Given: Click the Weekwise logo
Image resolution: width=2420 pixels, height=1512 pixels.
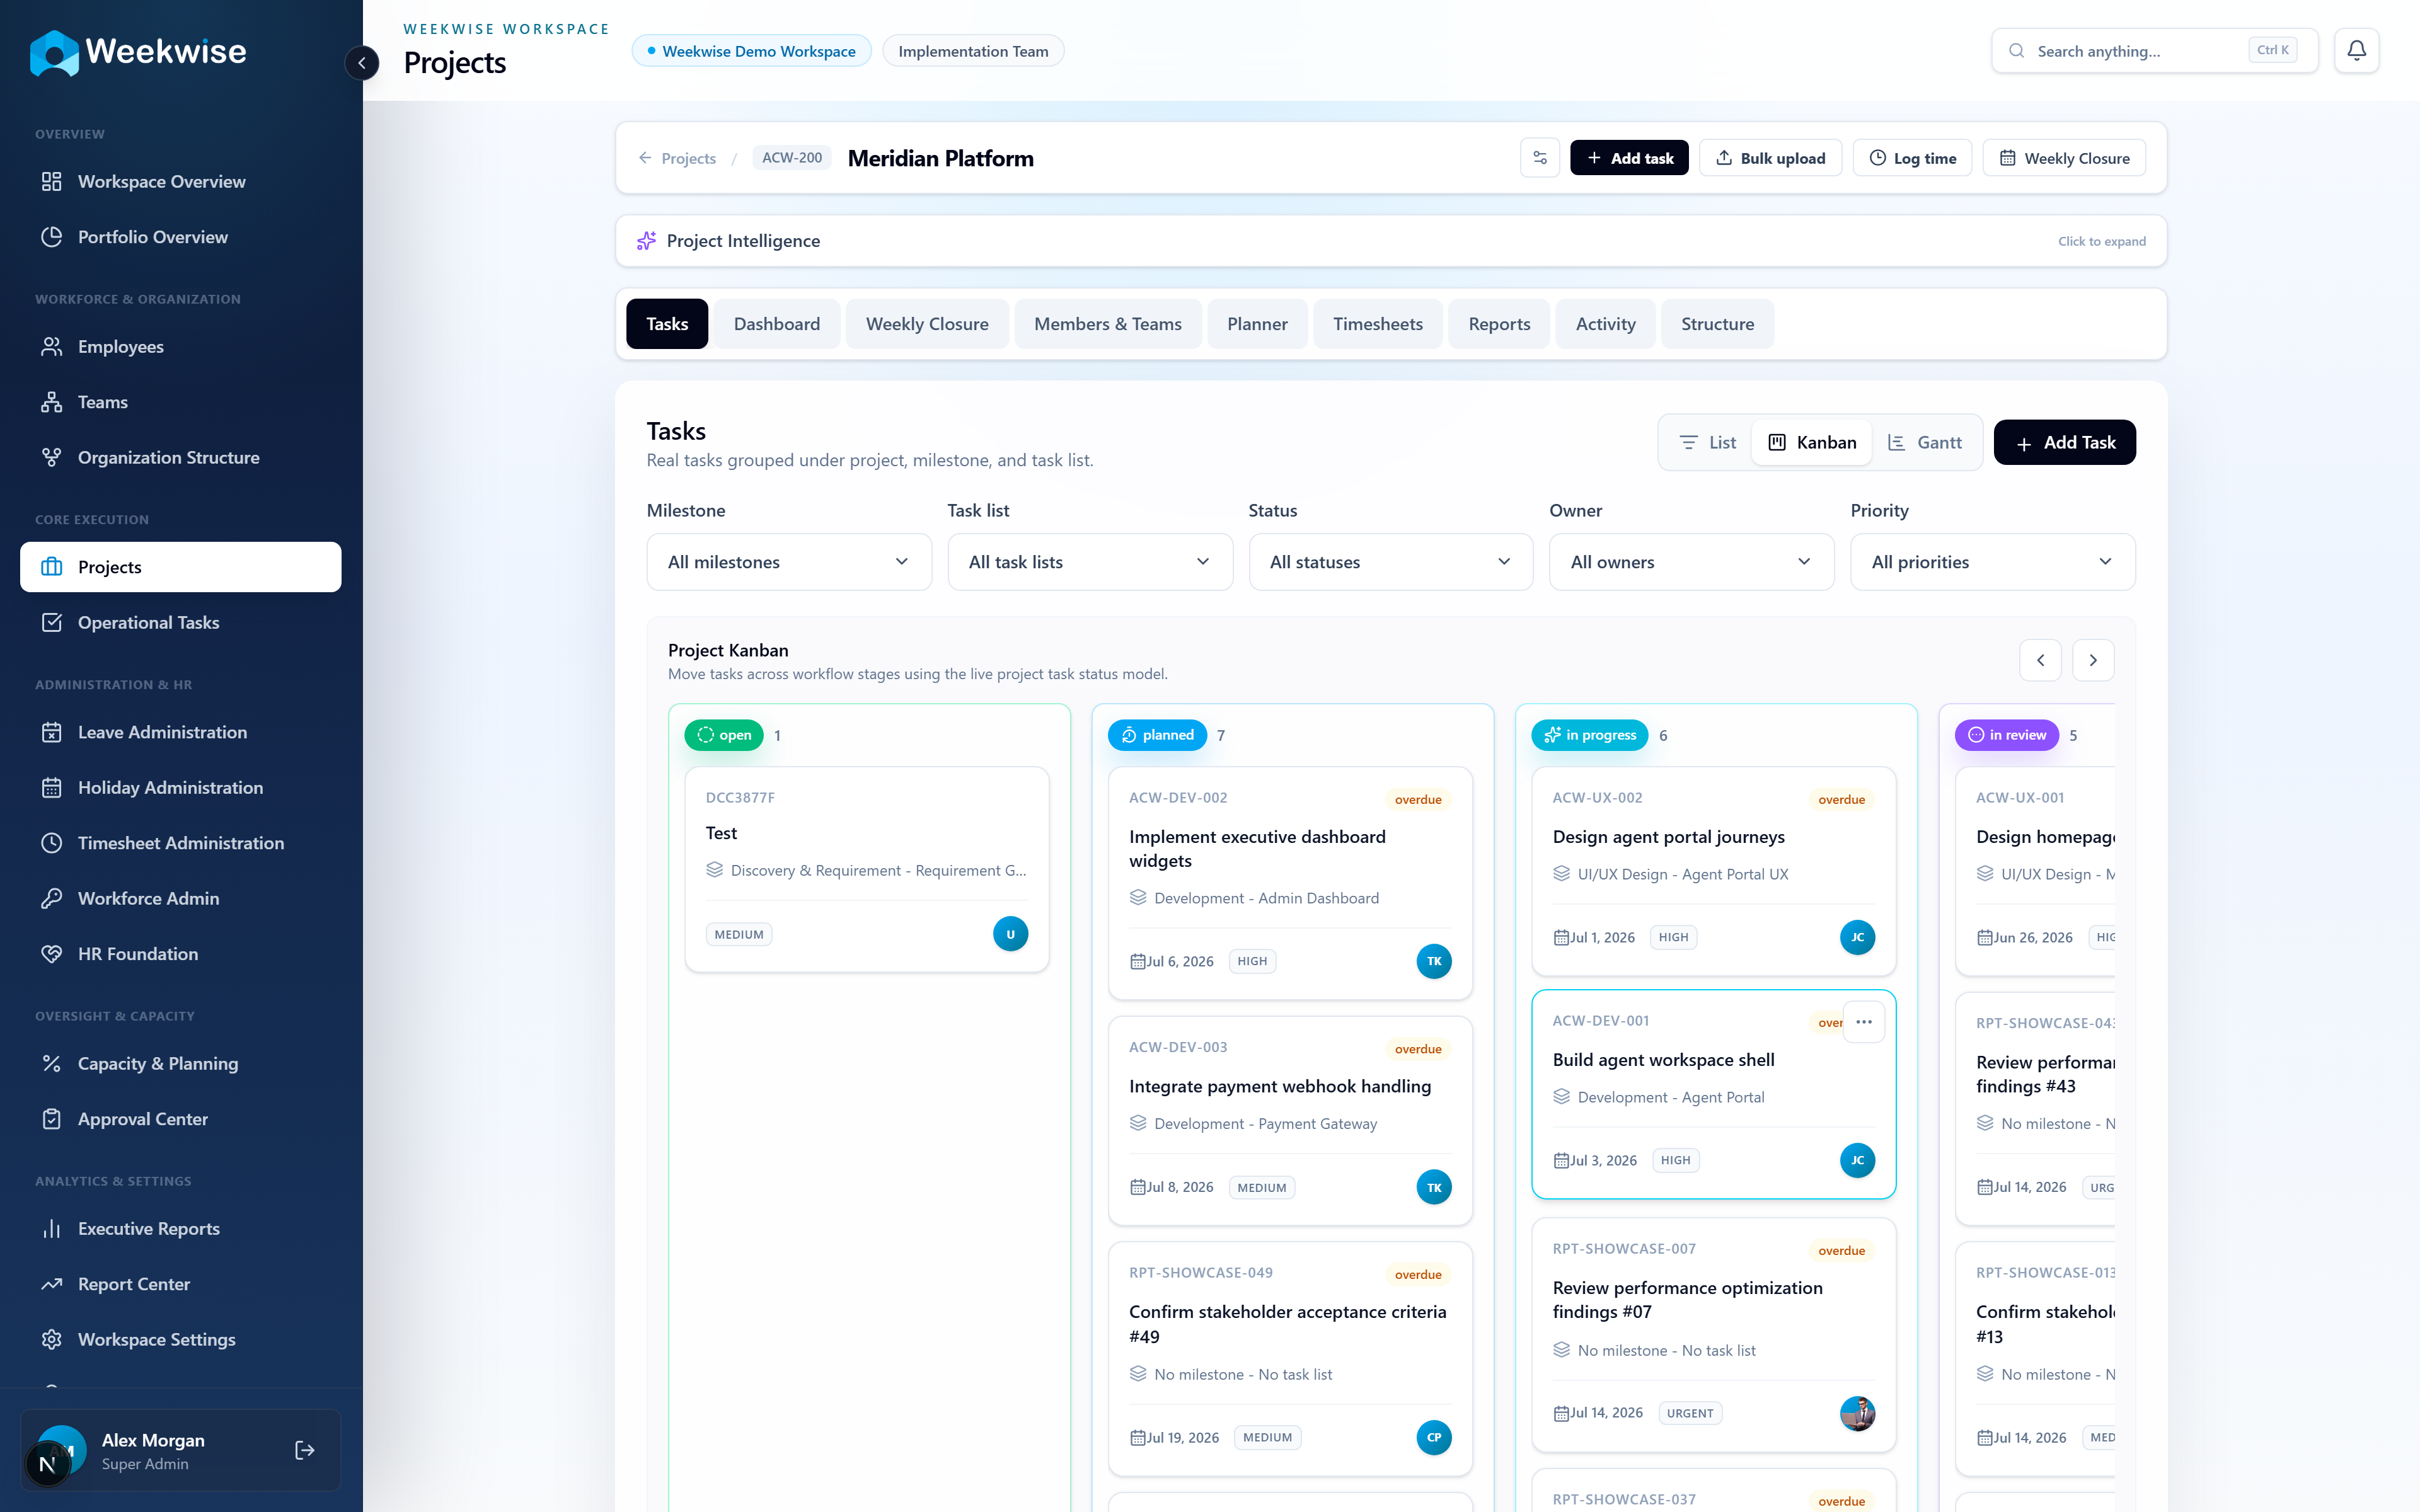Looking at the screenshot, I should click(x=138, y=52).
